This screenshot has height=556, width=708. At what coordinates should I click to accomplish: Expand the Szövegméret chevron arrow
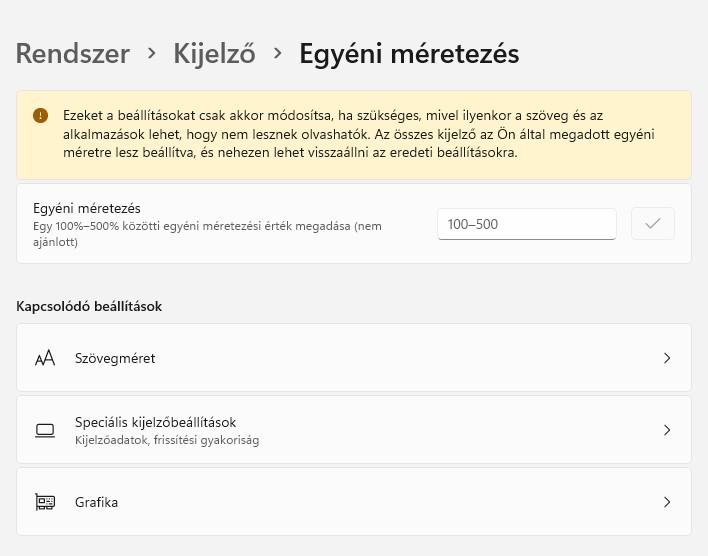pos(667,358)
